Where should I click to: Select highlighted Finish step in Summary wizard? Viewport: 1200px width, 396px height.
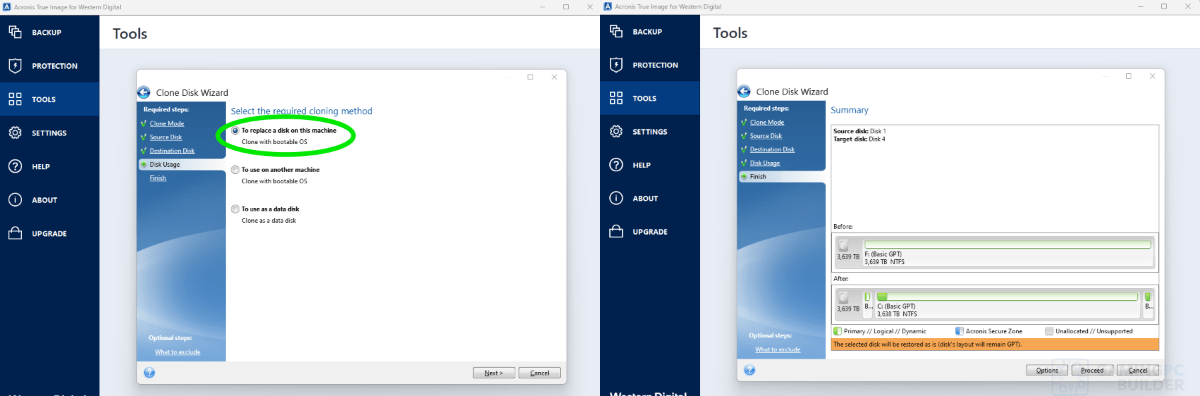781,176
